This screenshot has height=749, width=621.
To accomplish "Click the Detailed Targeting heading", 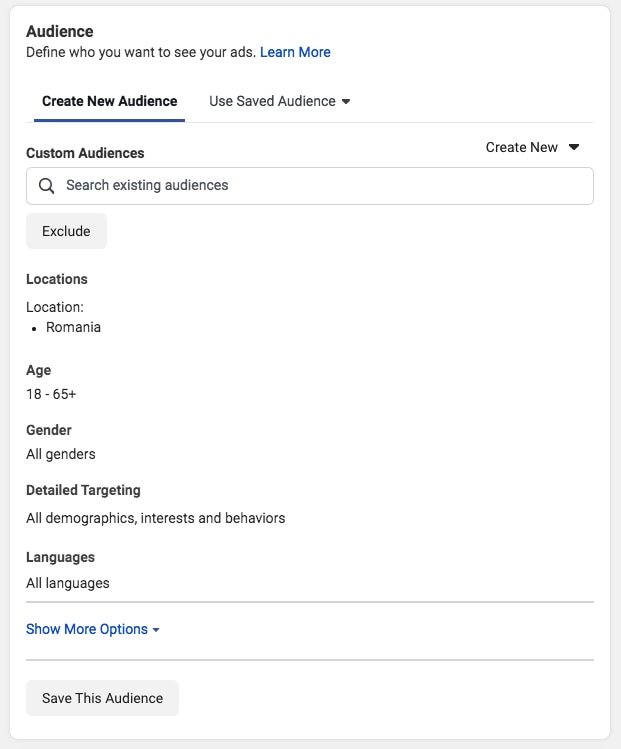I will click(83, 490).
